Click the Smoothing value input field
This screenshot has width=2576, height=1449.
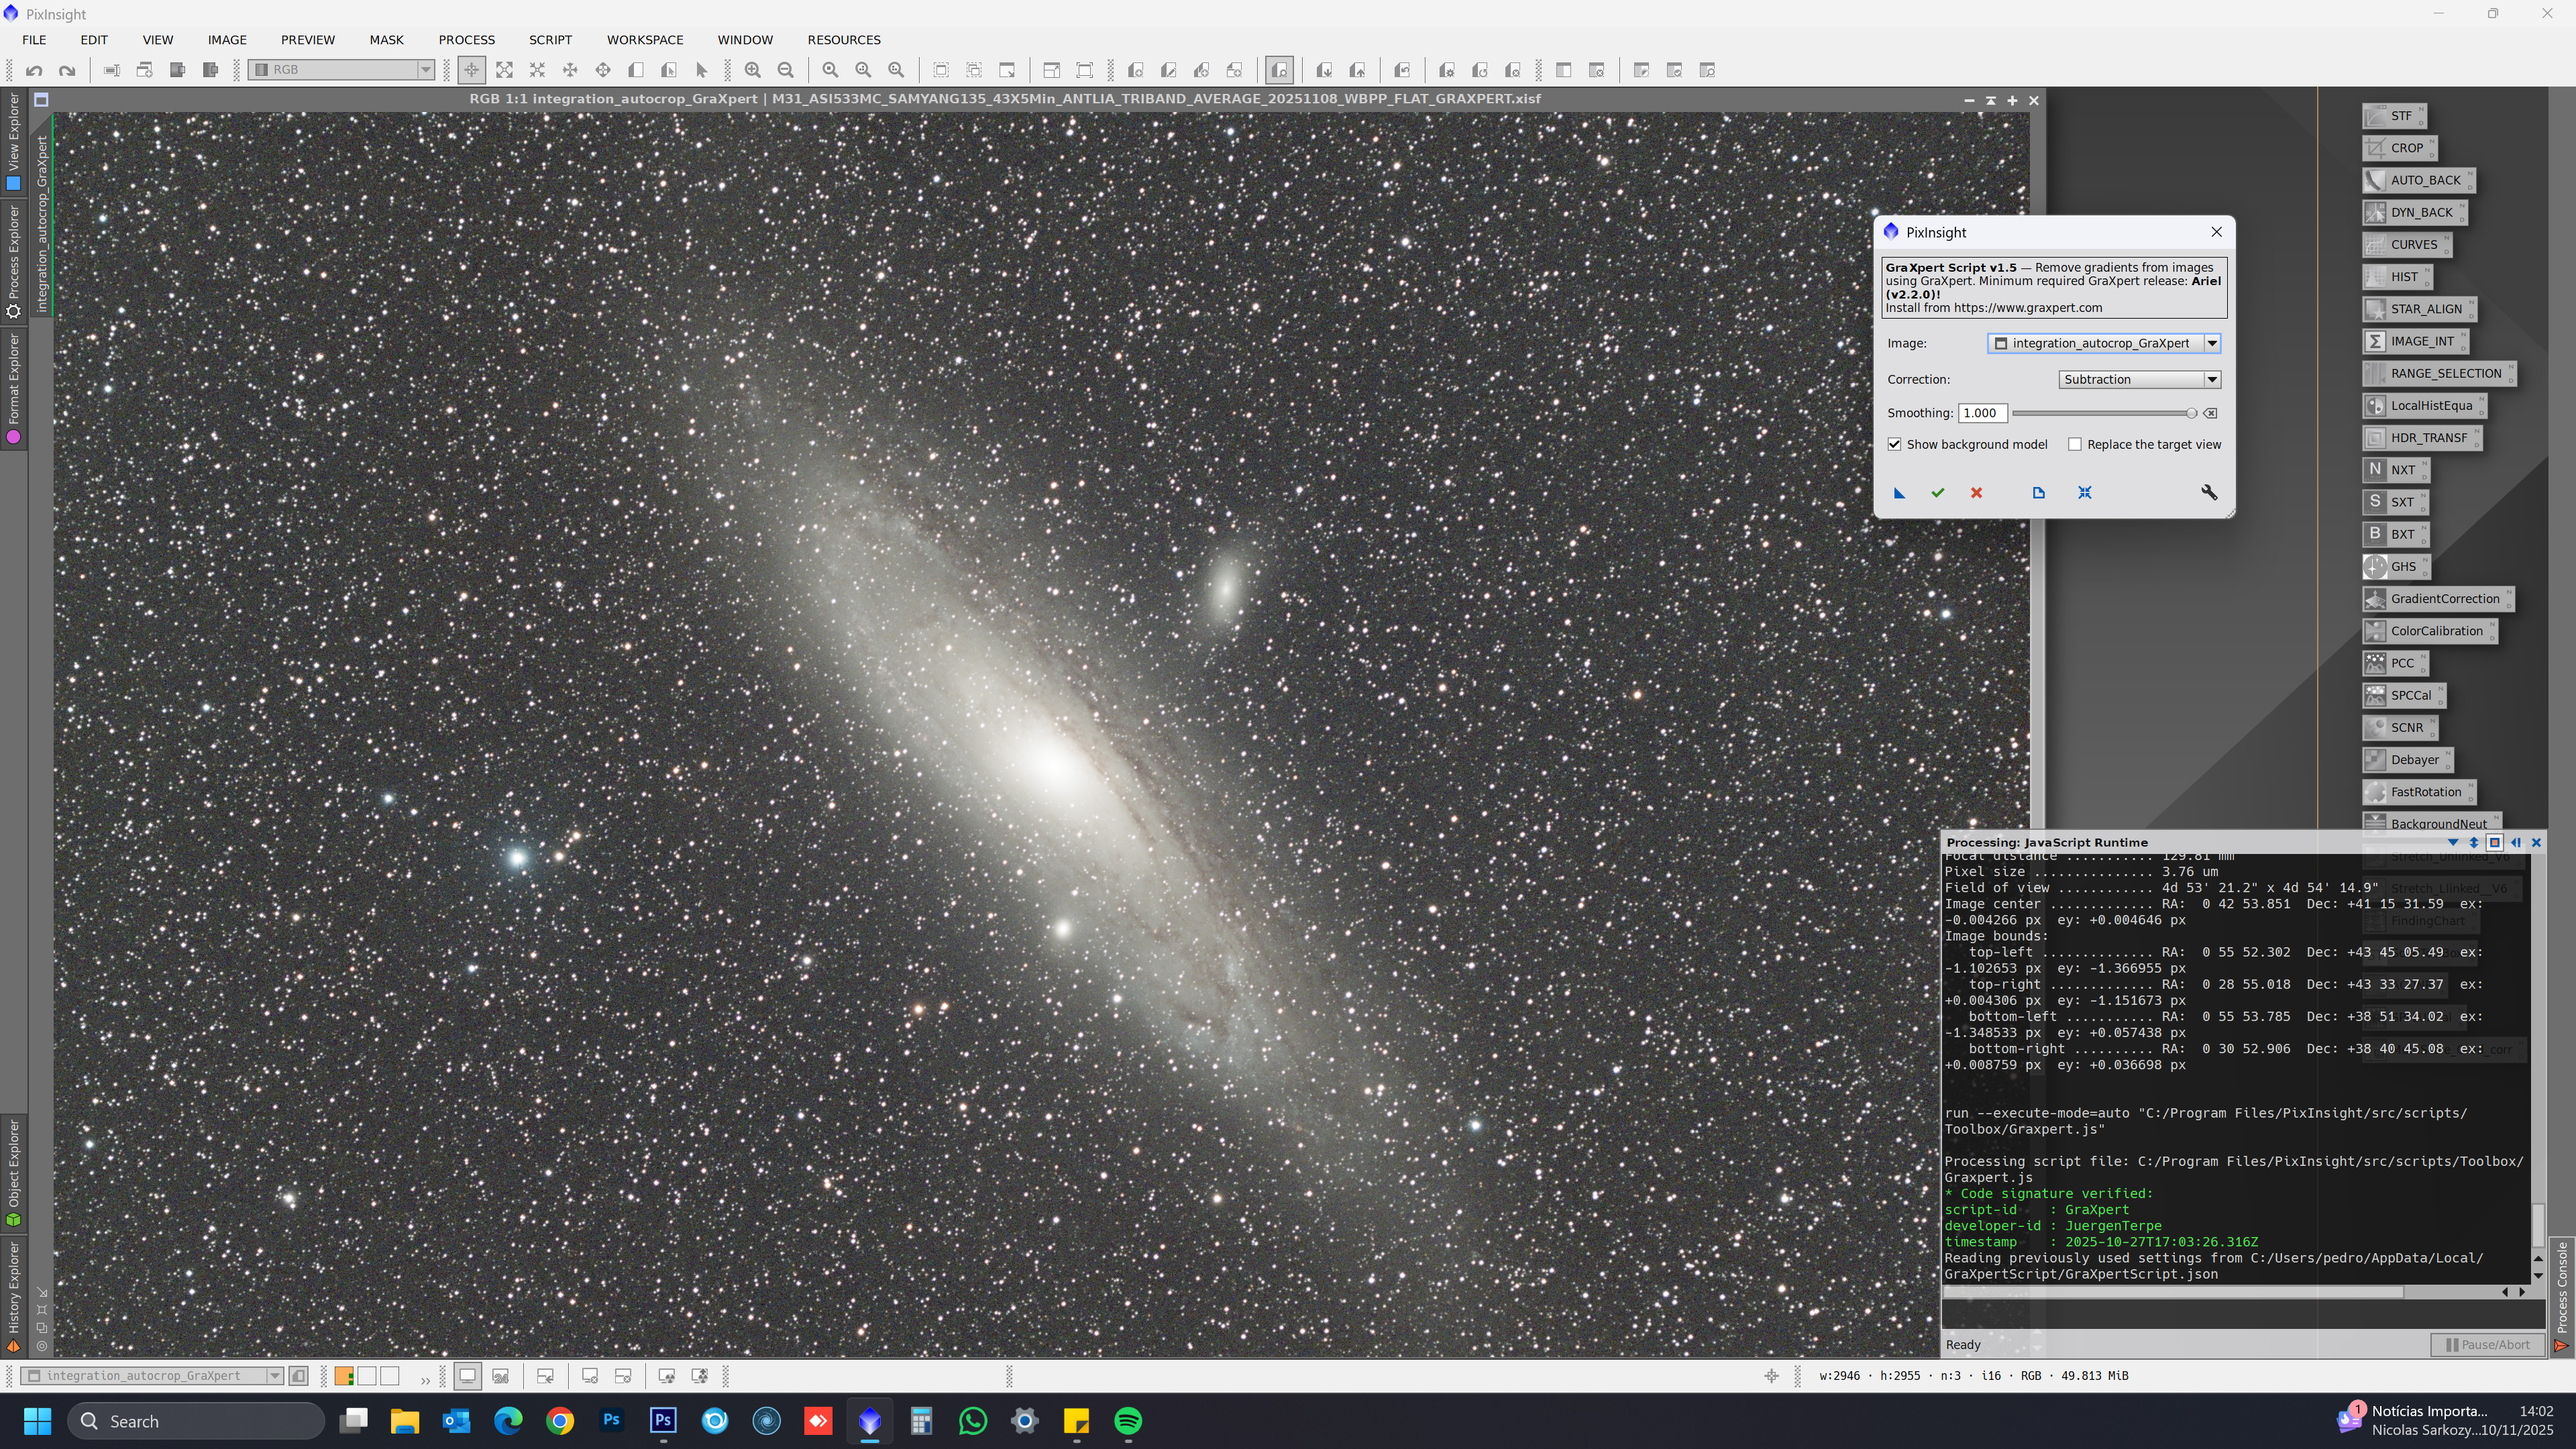pyautogui.click(x=1981, y=413)
